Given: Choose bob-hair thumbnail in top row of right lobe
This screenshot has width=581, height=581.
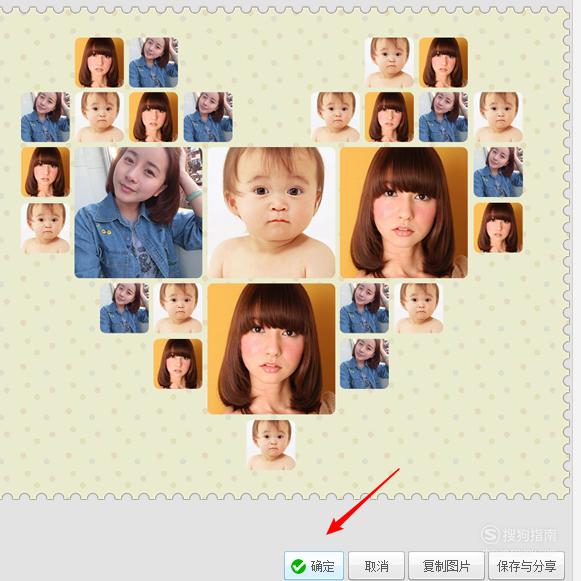Looking at the screenshot, I should (443, 62).
